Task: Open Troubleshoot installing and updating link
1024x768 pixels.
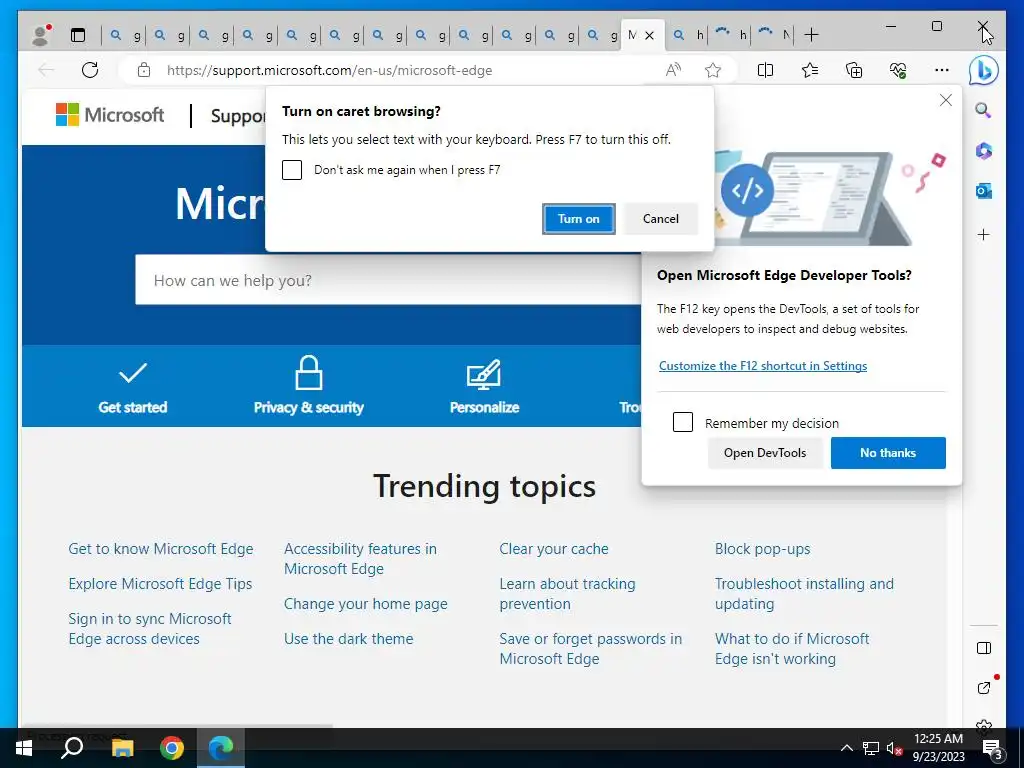Action: click(804, 594)
